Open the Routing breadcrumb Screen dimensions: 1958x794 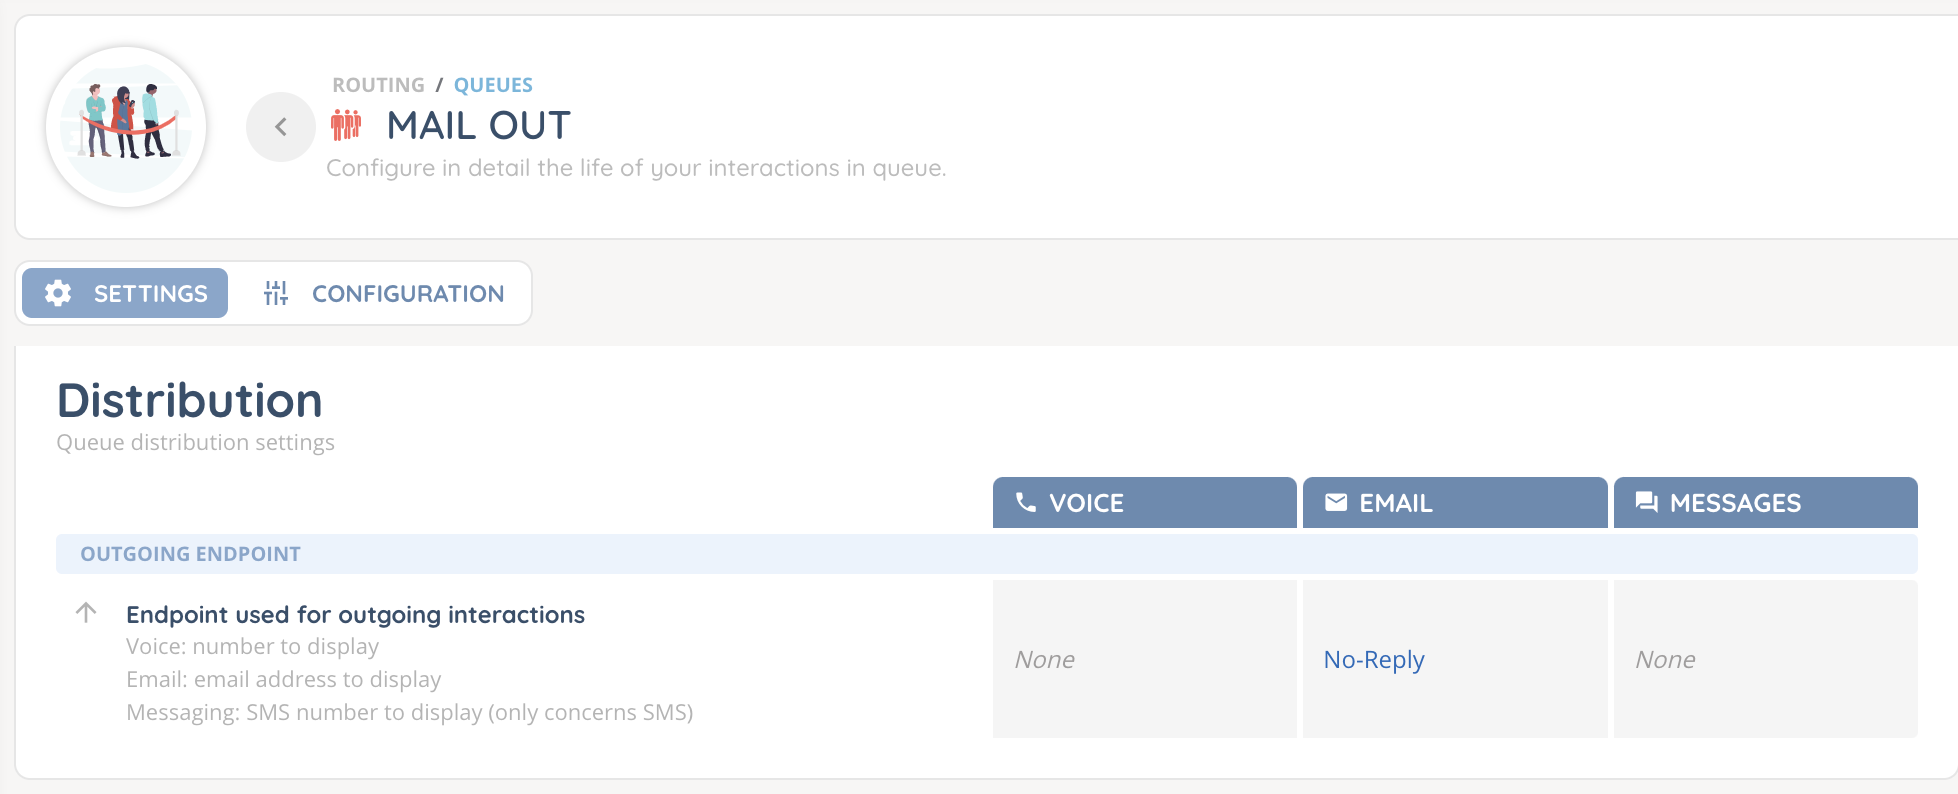click(378, 85)
